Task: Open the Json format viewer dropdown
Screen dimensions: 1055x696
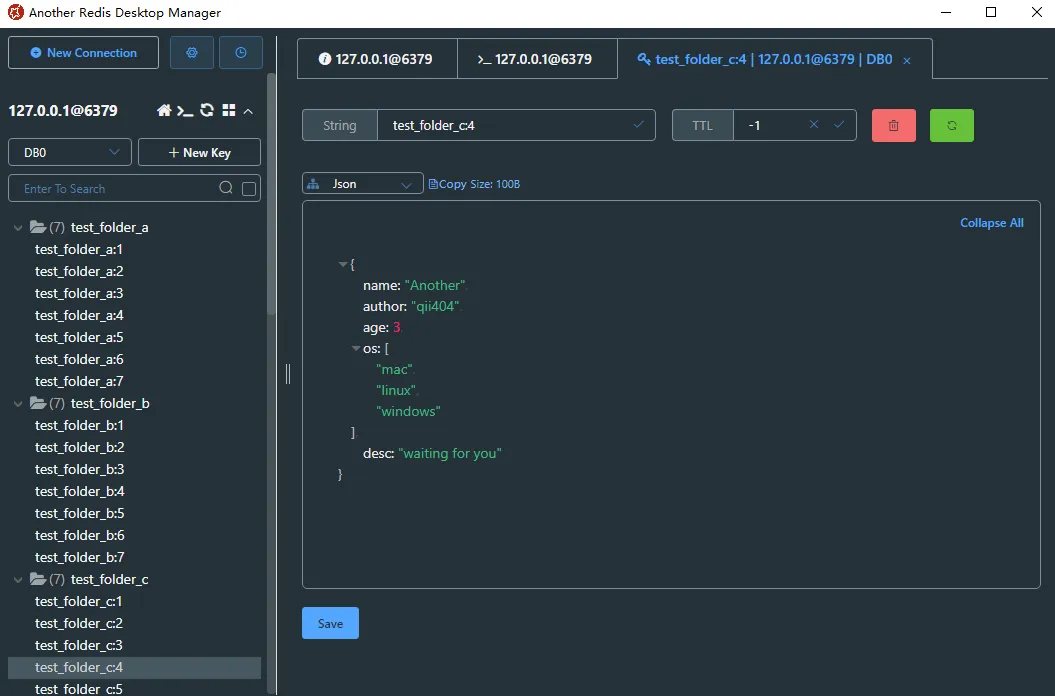Action: tap(362, 184)
